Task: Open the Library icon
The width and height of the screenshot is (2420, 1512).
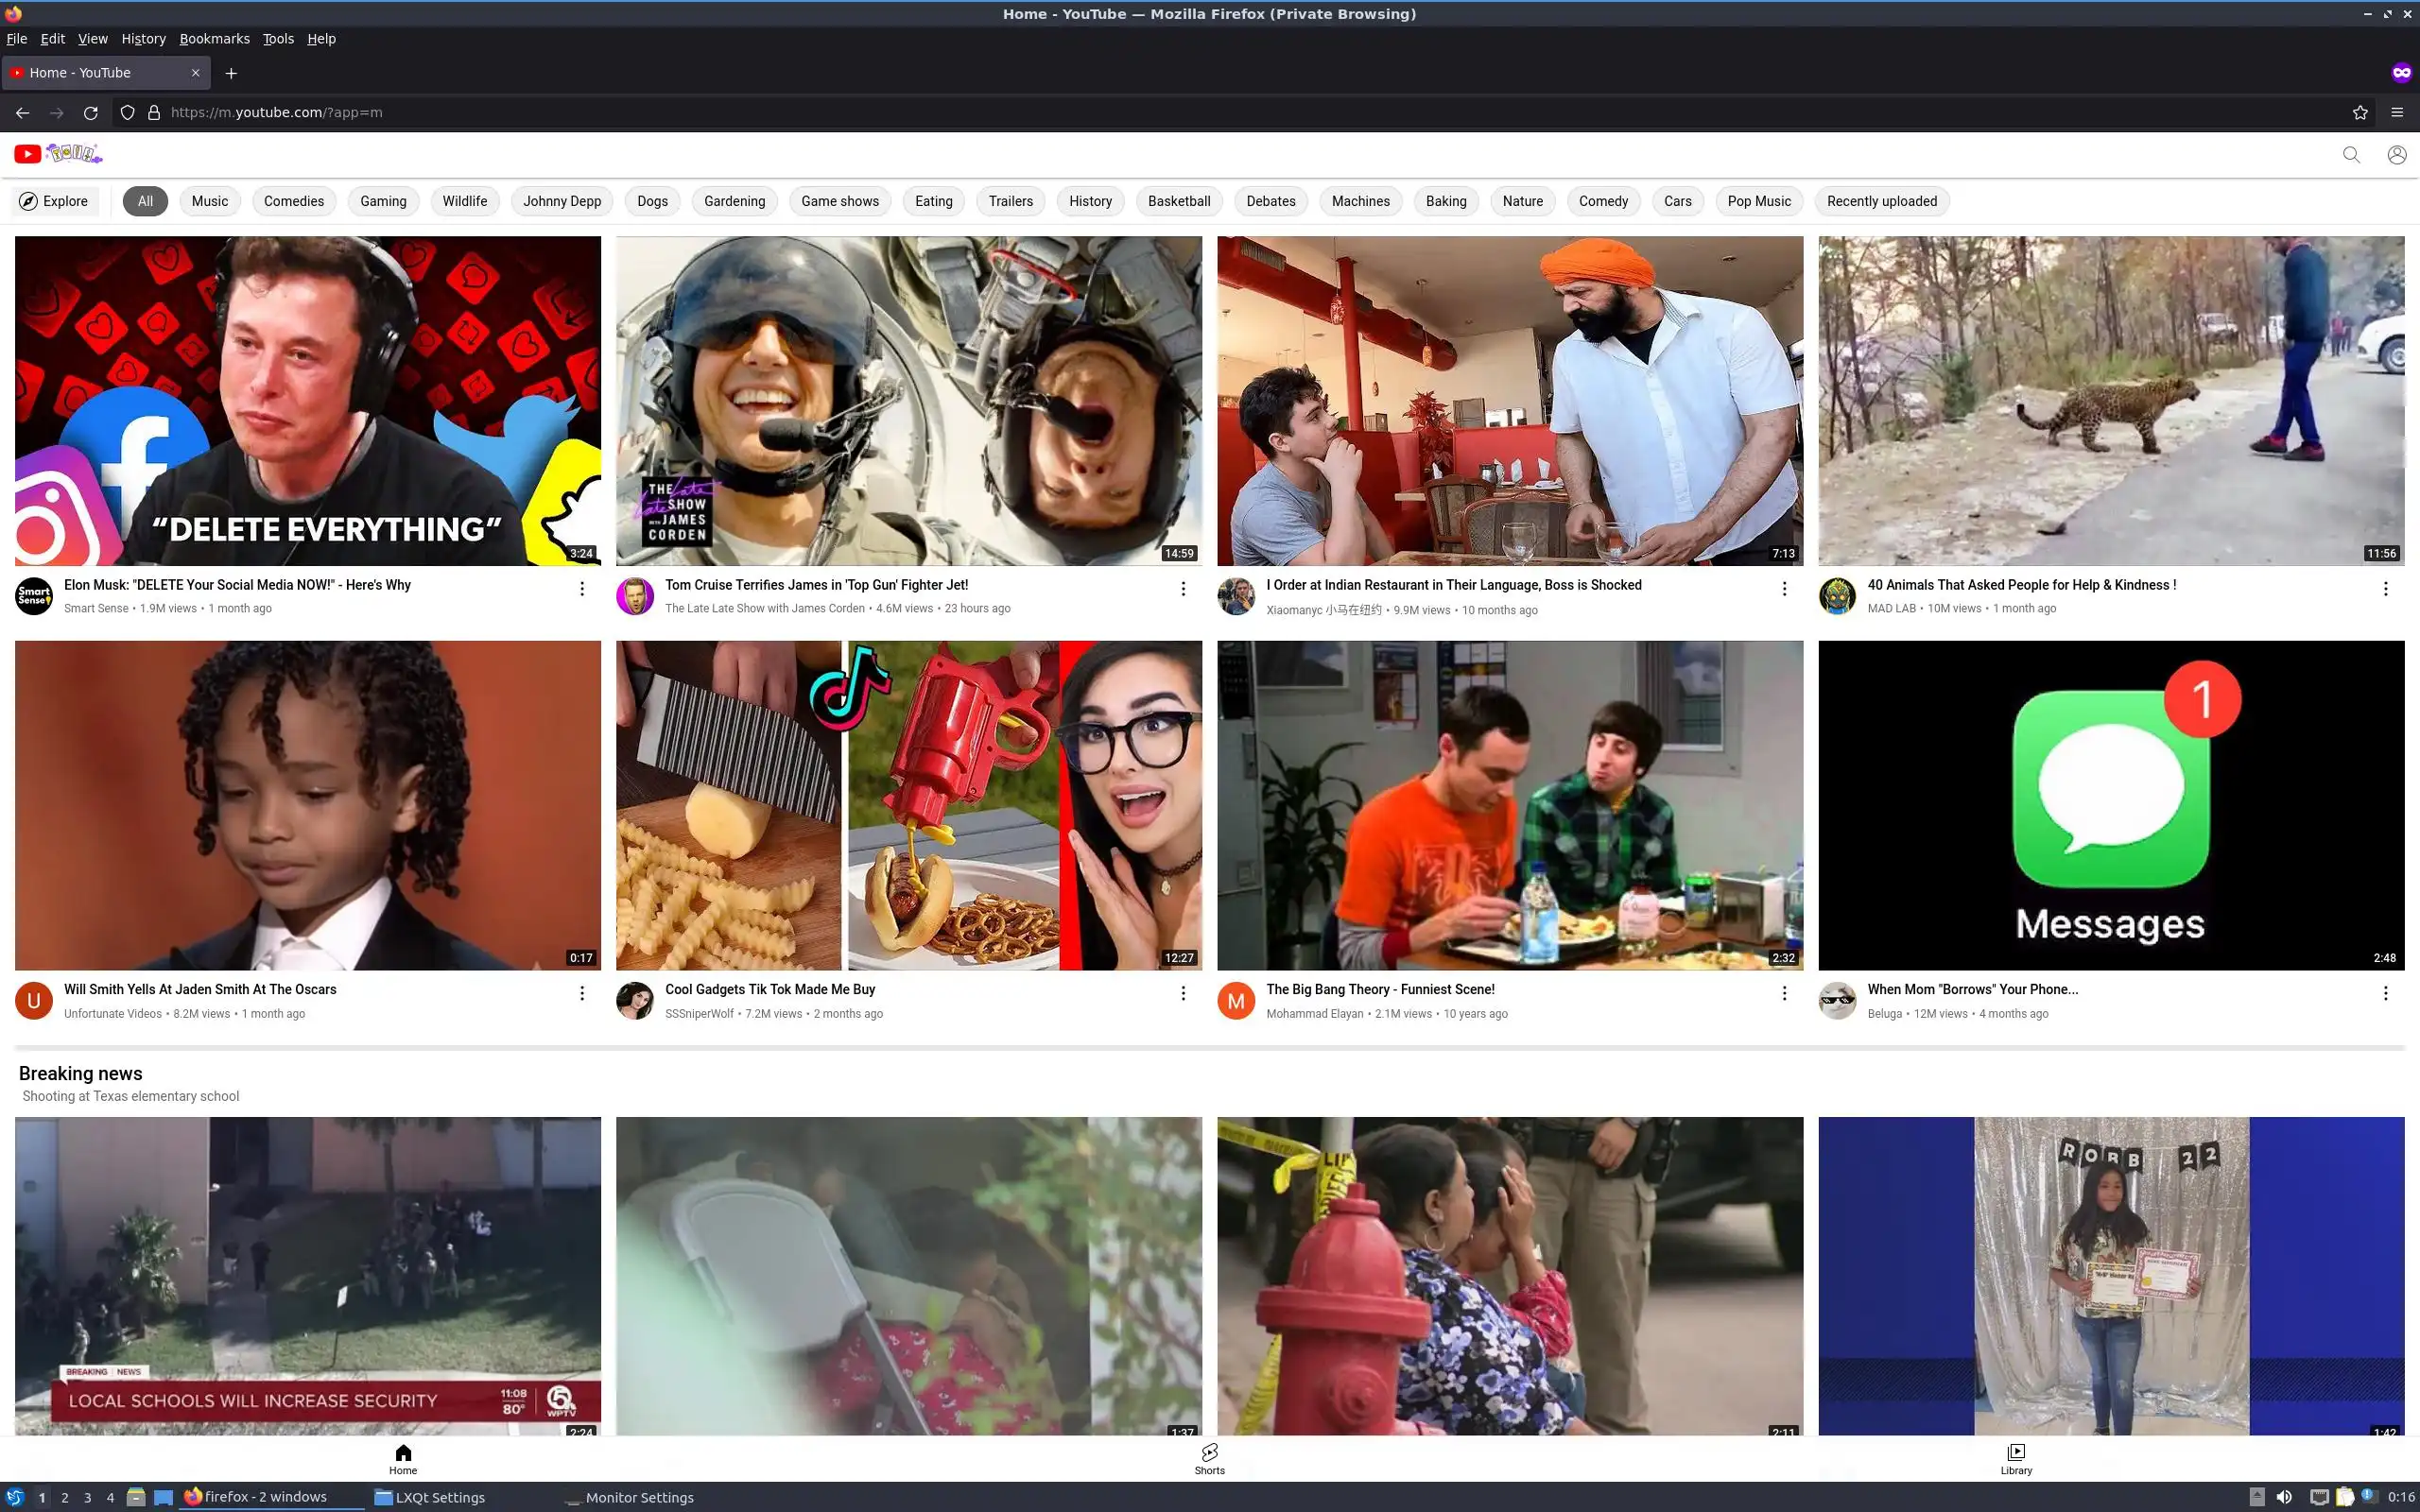Action: click(x=2015, y=1457)
